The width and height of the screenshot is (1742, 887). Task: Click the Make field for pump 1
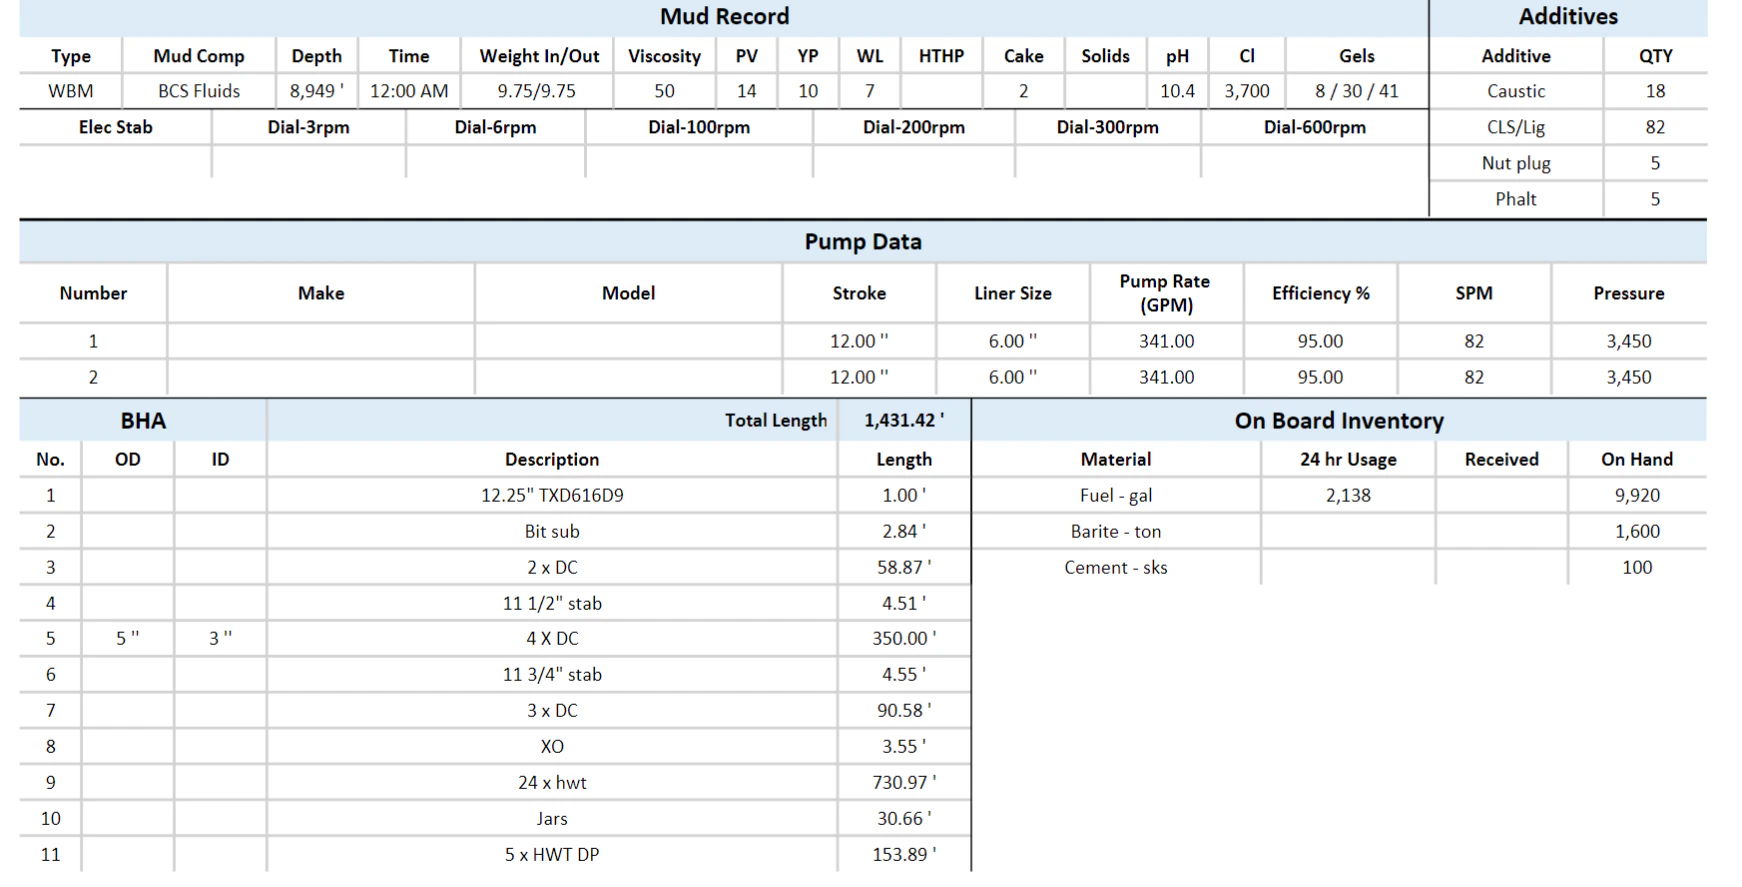tap(321, 341)
